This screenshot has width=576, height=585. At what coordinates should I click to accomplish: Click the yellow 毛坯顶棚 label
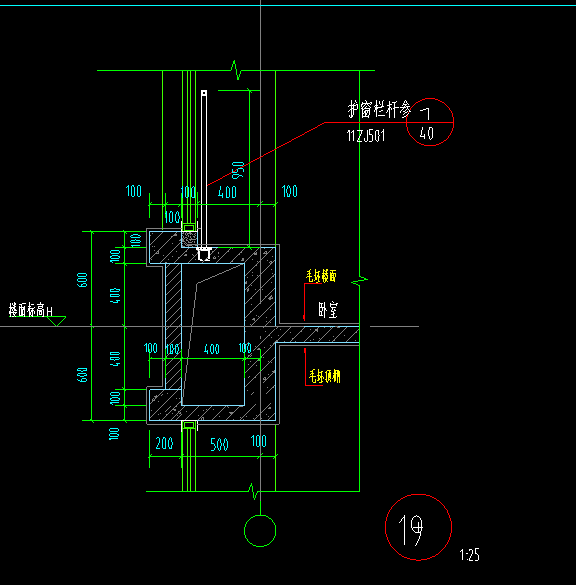[x=325, y=376]
